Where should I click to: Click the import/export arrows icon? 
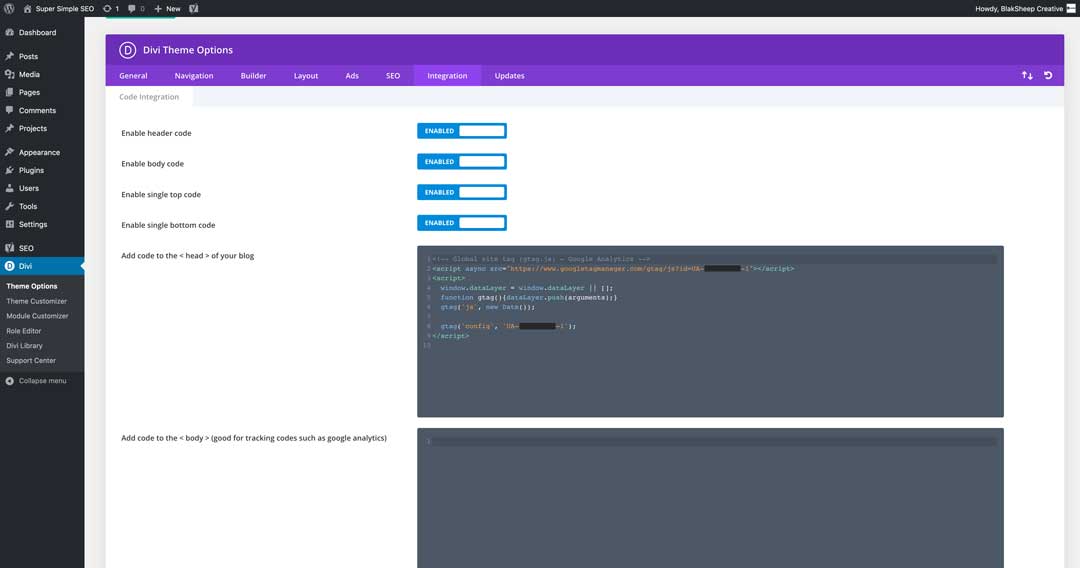(1027, 76)
